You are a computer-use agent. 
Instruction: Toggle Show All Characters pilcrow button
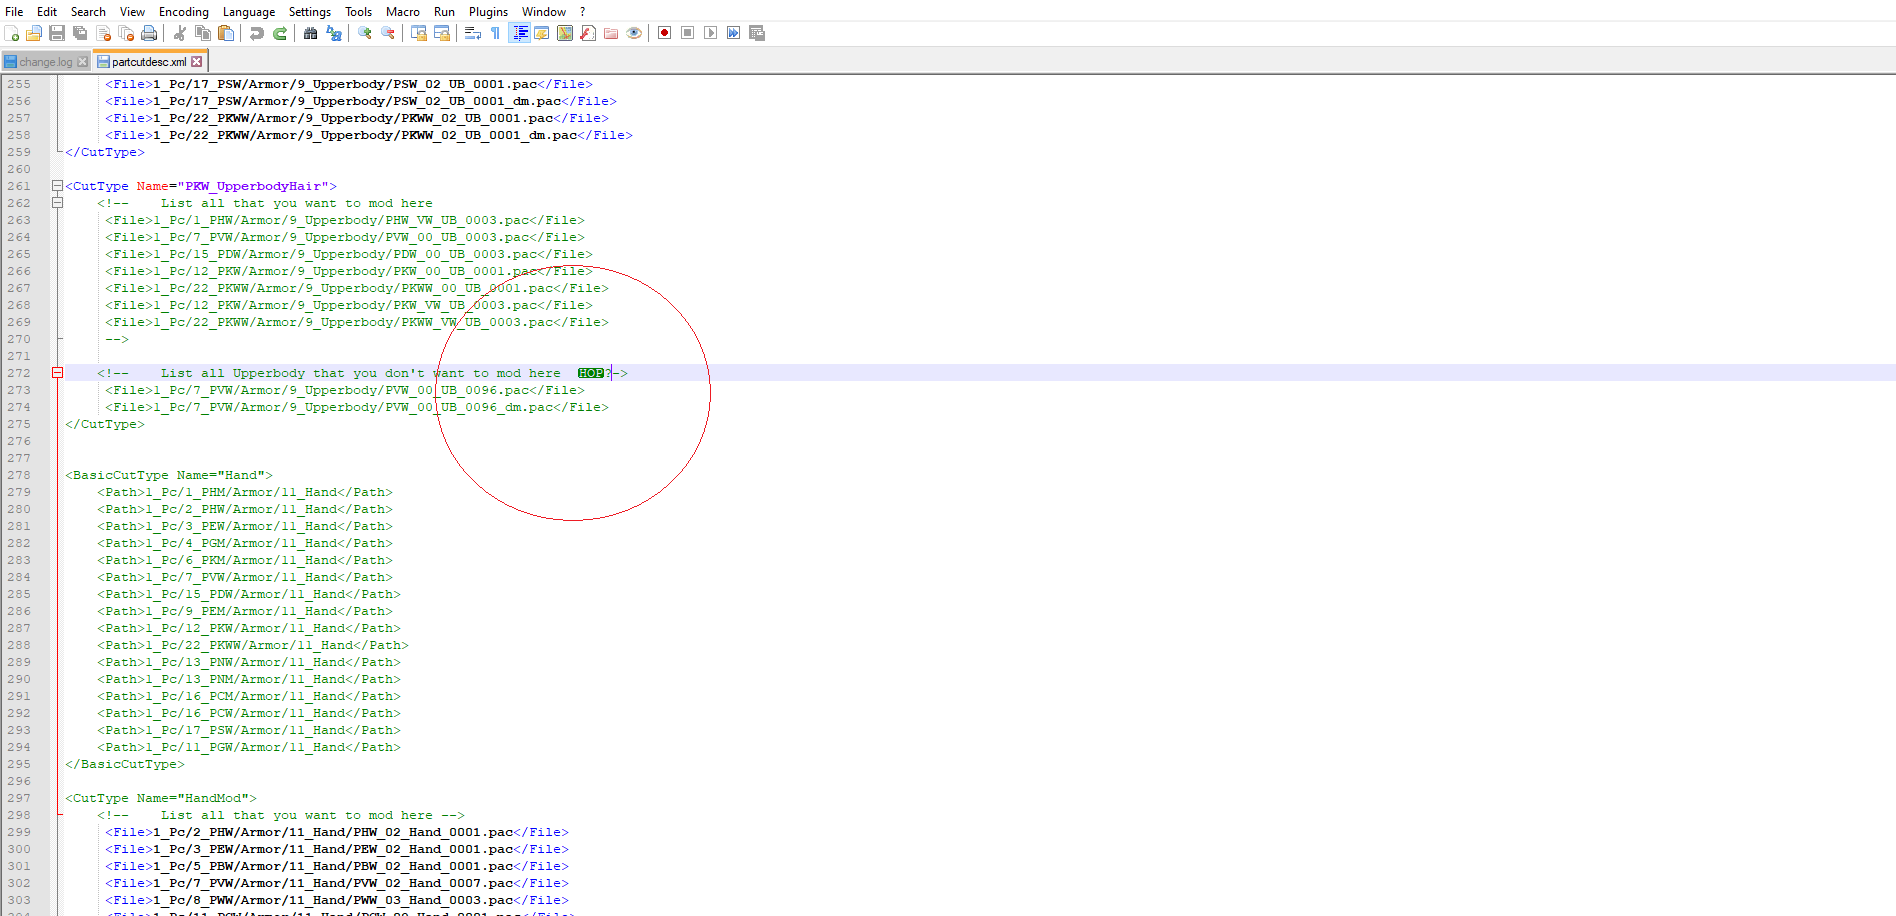click(495, 33)
